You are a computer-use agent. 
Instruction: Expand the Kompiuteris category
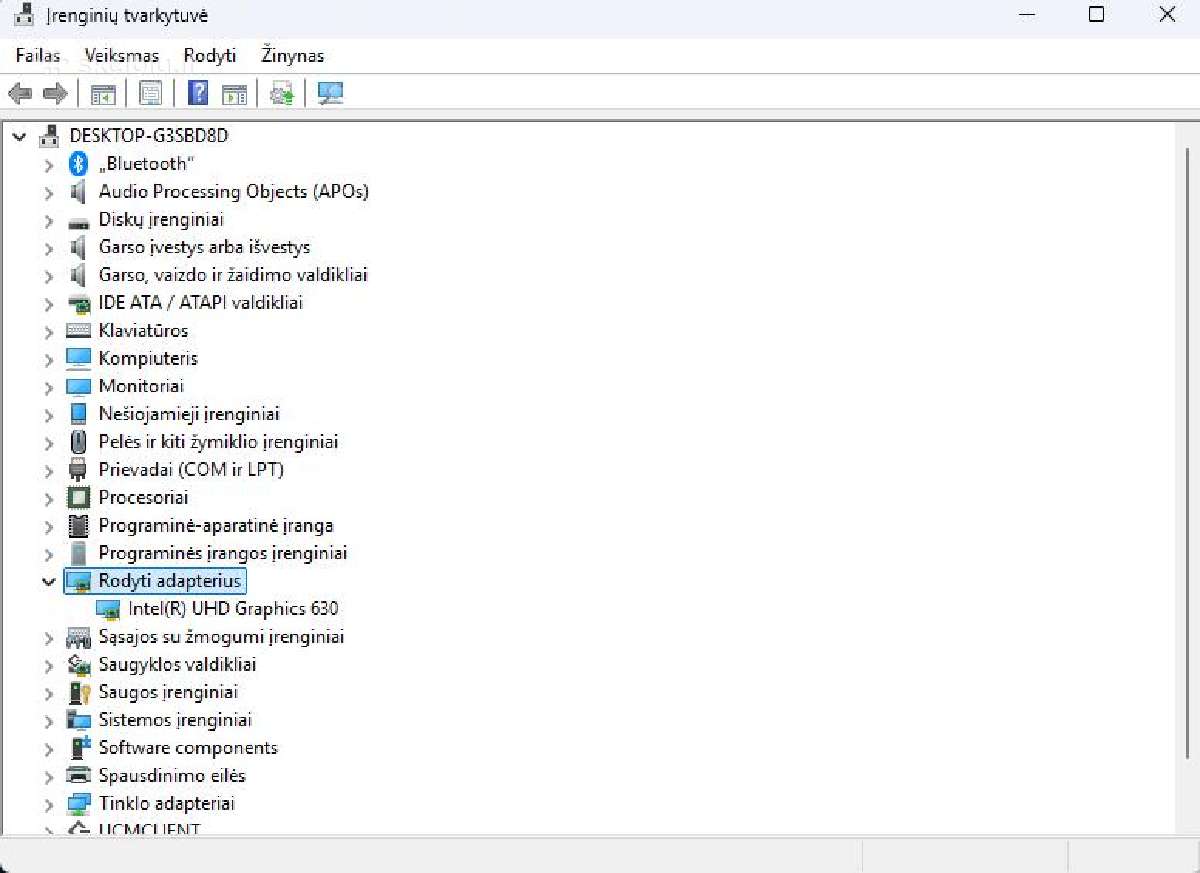click(x=48, y=359)
